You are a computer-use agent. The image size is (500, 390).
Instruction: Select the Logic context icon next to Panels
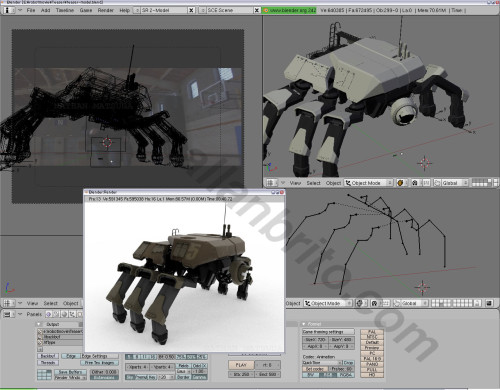(x=49, y=314)
